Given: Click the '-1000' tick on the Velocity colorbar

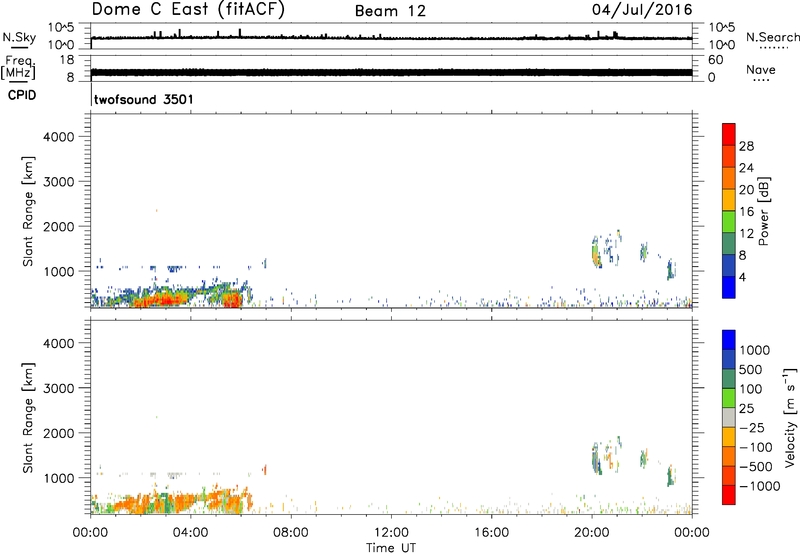Looking at the screenshot, I should click(x=759, y=486).
